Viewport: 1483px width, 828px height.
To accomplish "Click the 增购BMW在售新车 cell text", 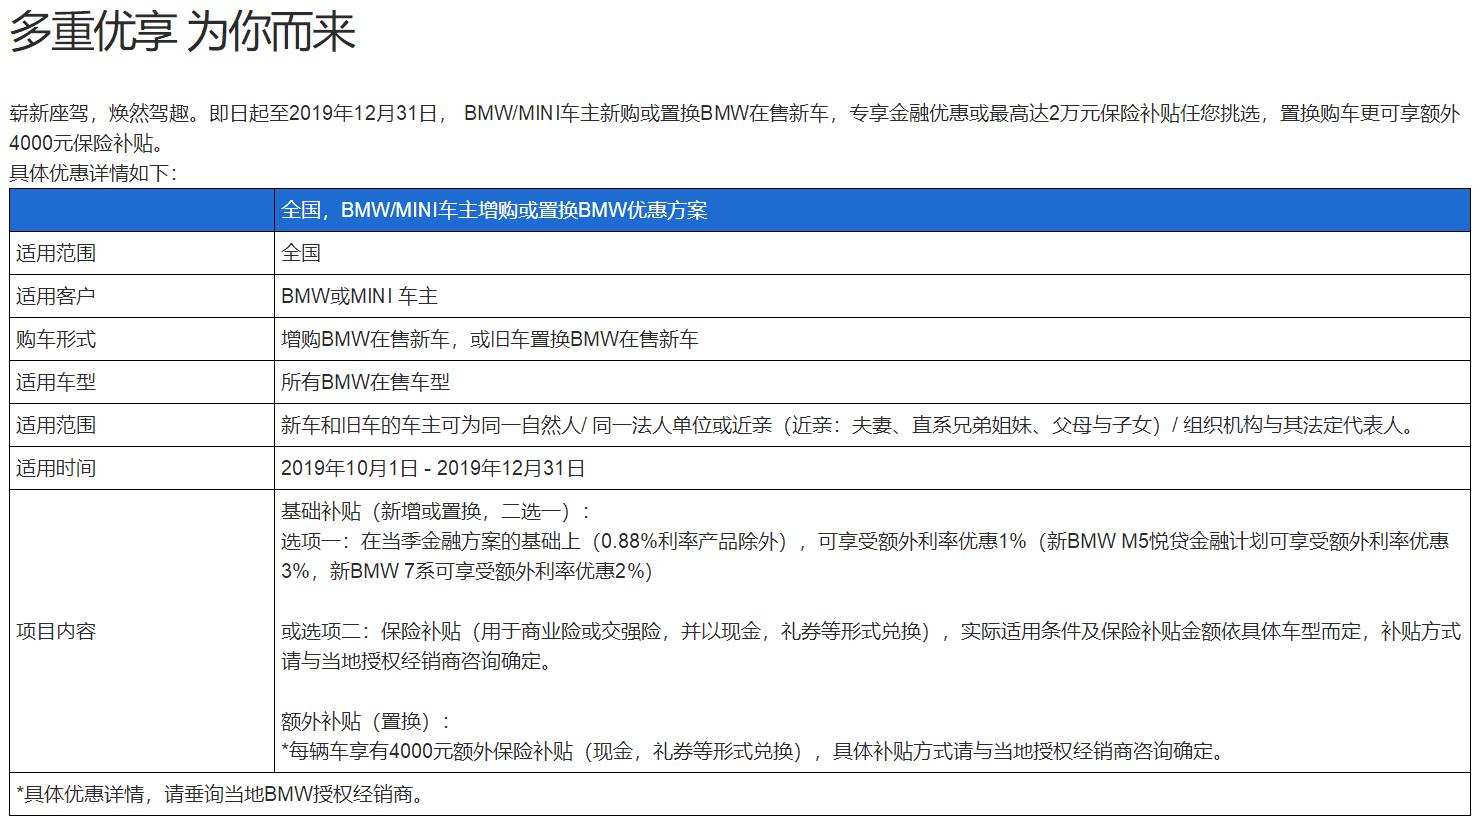I will tap(489, 339).
